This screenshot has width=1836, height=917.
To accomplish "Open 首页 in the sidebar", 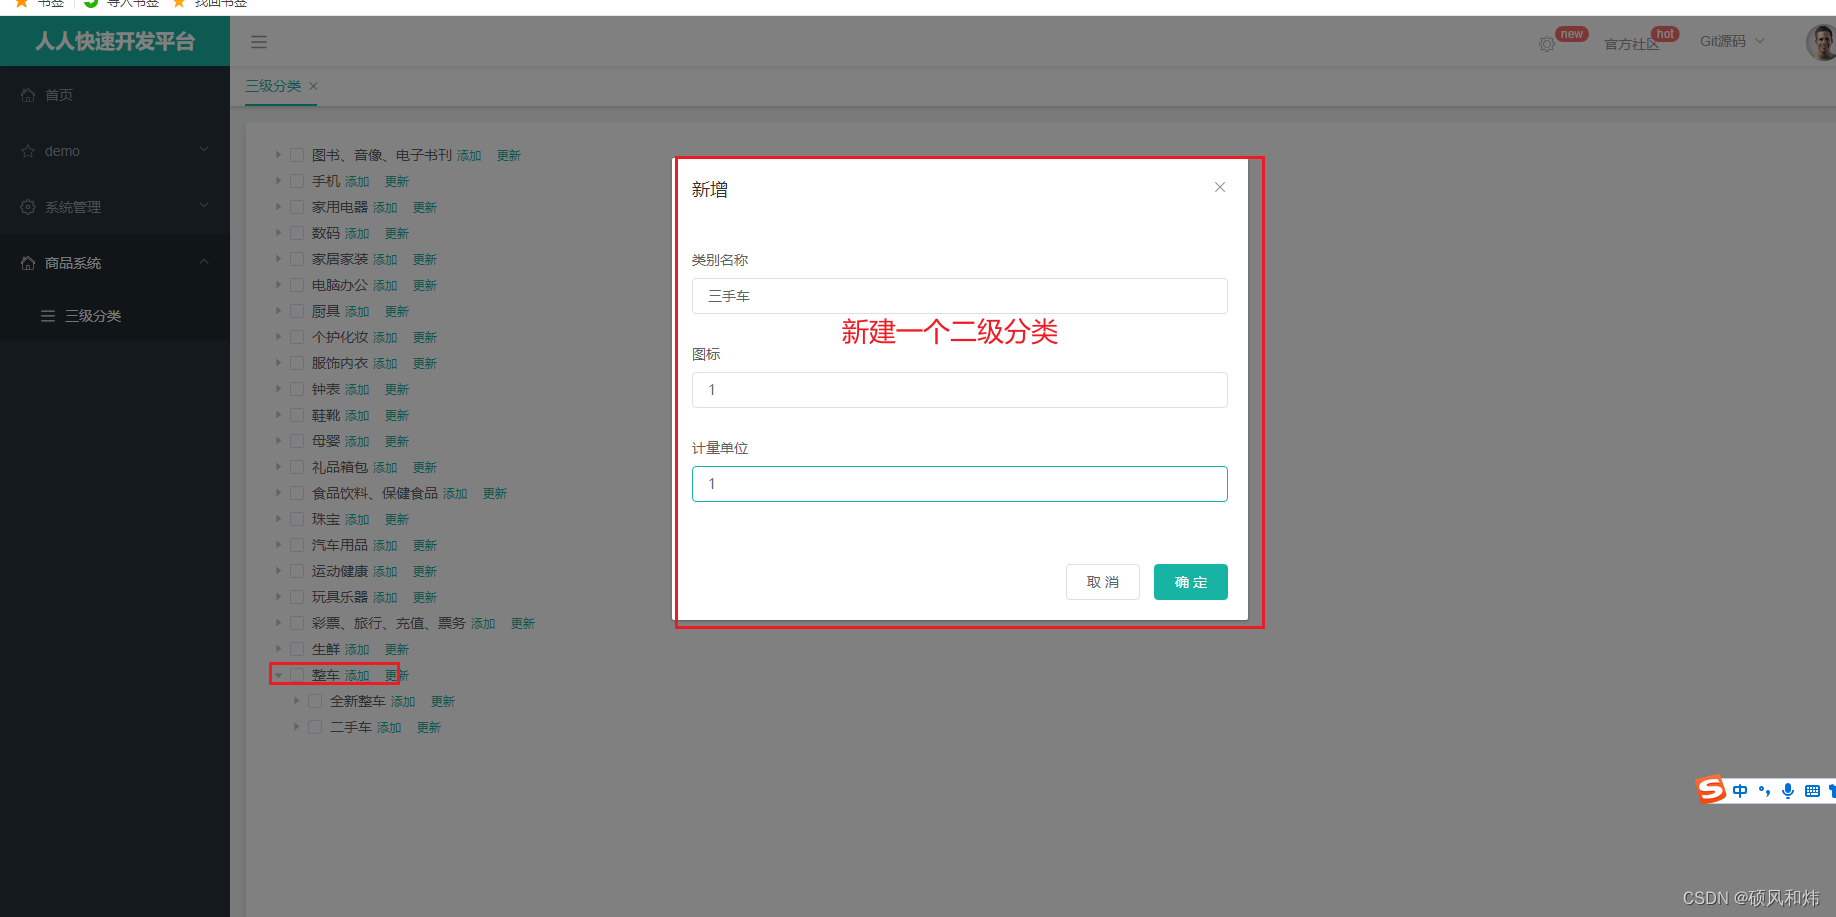I will pos(115,95).
